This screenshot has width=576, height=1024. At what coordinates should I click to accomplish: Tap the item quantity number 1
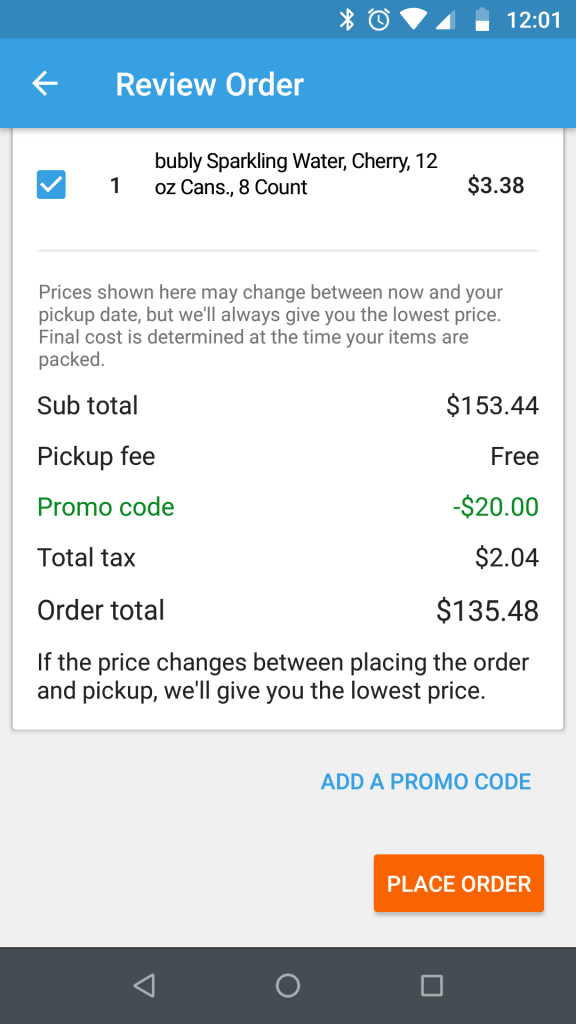[x=115, y=186]
